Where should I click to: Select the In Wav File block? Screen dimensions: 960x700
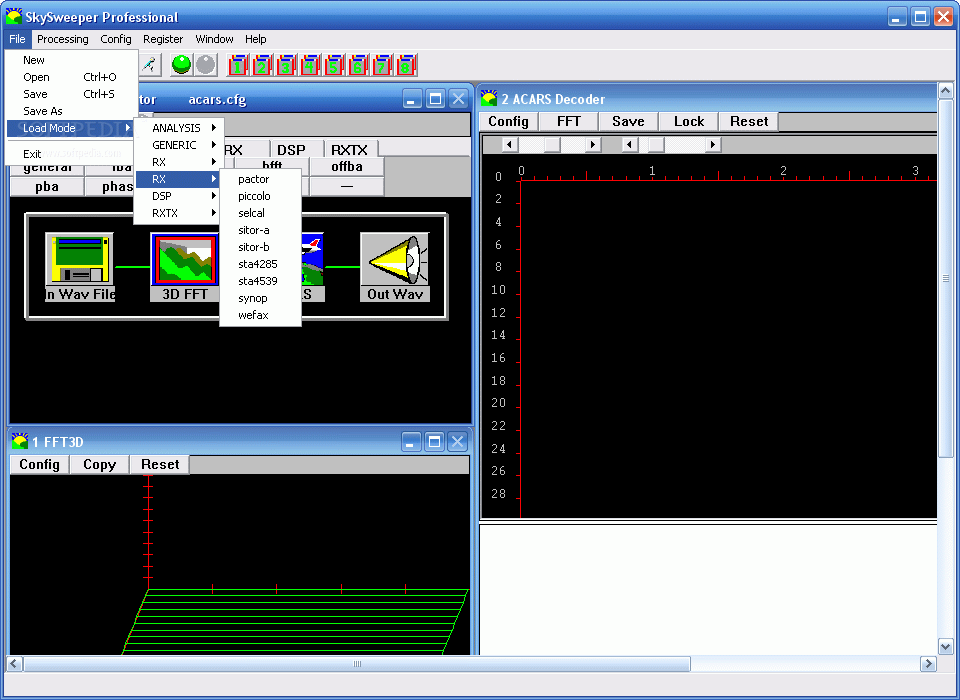pos(80,266)
